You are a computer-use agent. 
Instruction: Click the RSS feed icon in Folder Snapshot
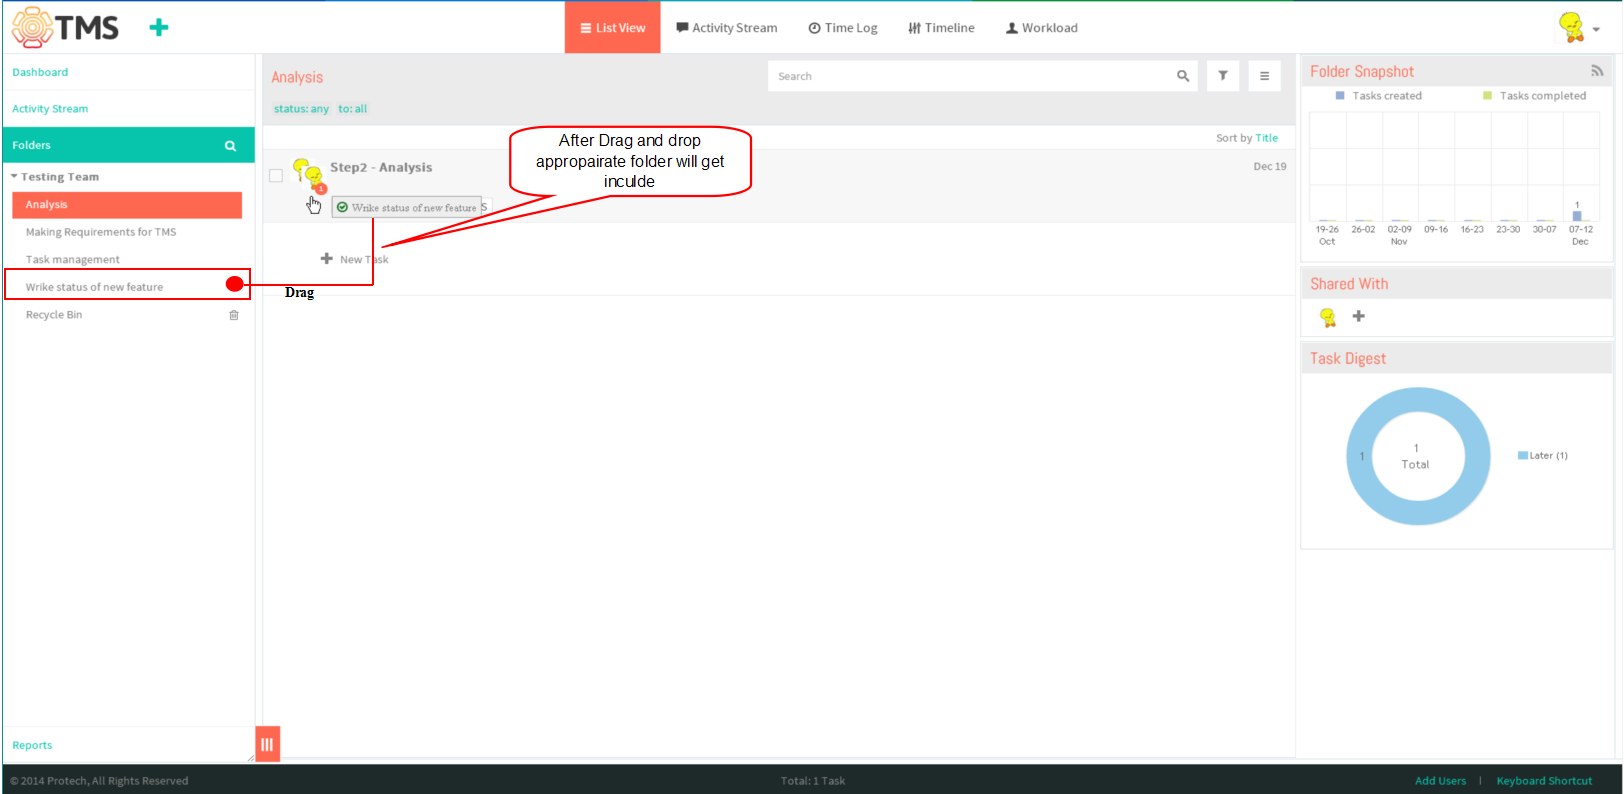click(x=1597, y=71)
